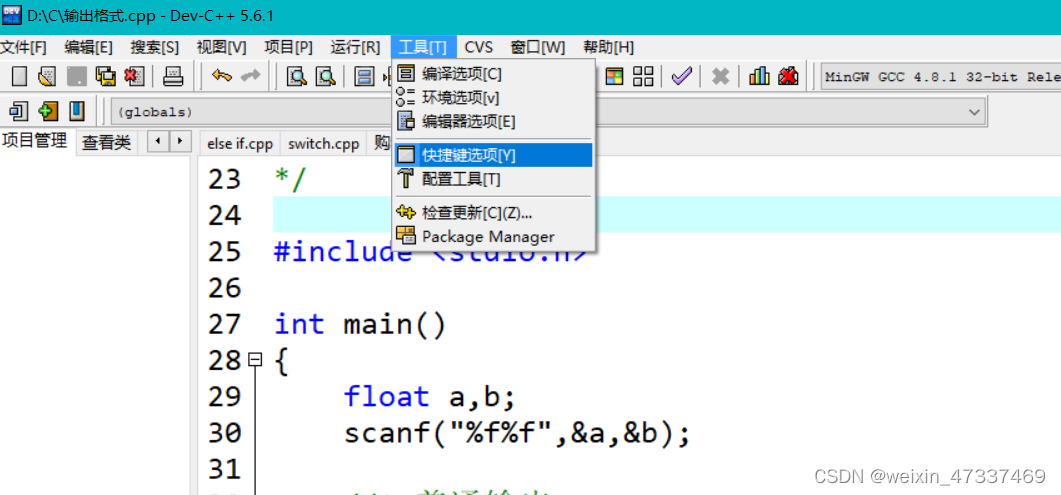Screen dimensions: 1061x495
Task: Click the "*/" comment end on line 23
Action: click(x=291, y=180)
